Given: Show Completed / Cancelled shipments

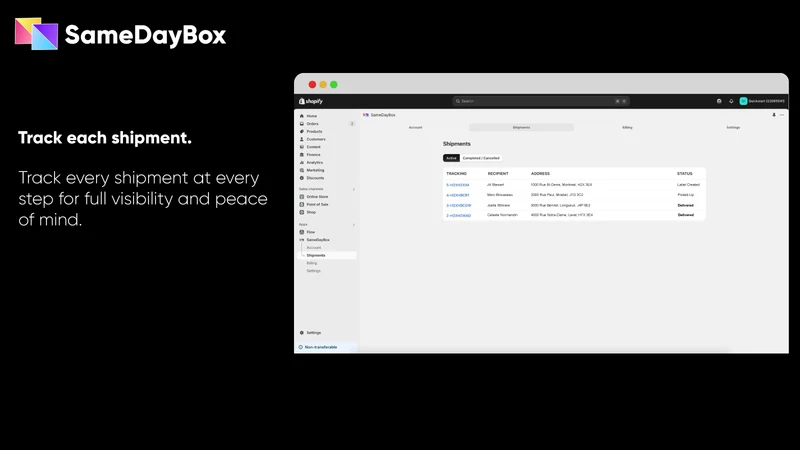Looking at the screenshot, I should point(481,158).
